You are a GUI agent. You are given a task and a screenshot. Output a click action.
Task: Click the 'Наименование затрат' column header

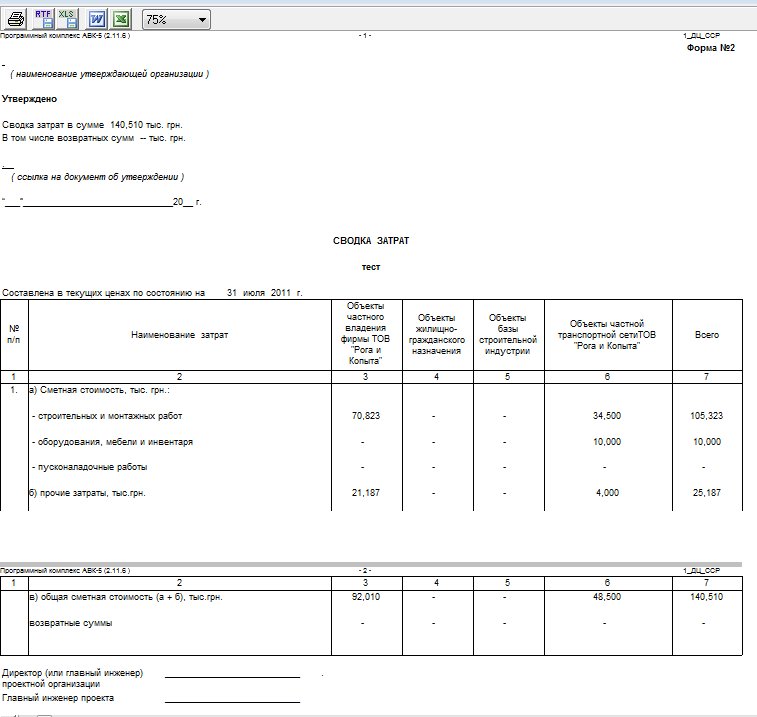pyautogui.click(x=180, y=335)
